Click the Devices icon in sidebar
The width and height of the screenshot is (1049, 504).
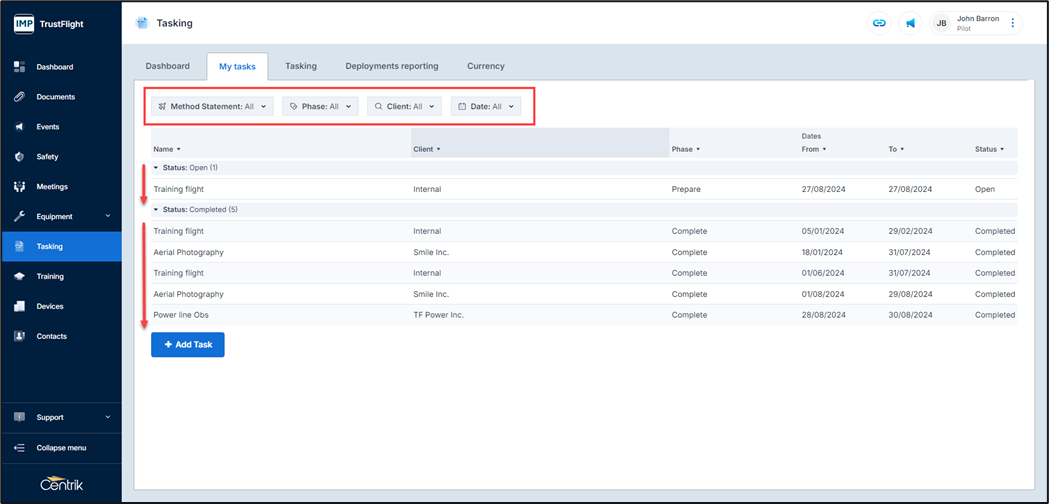pyautogui.click(x=19, y=306)
